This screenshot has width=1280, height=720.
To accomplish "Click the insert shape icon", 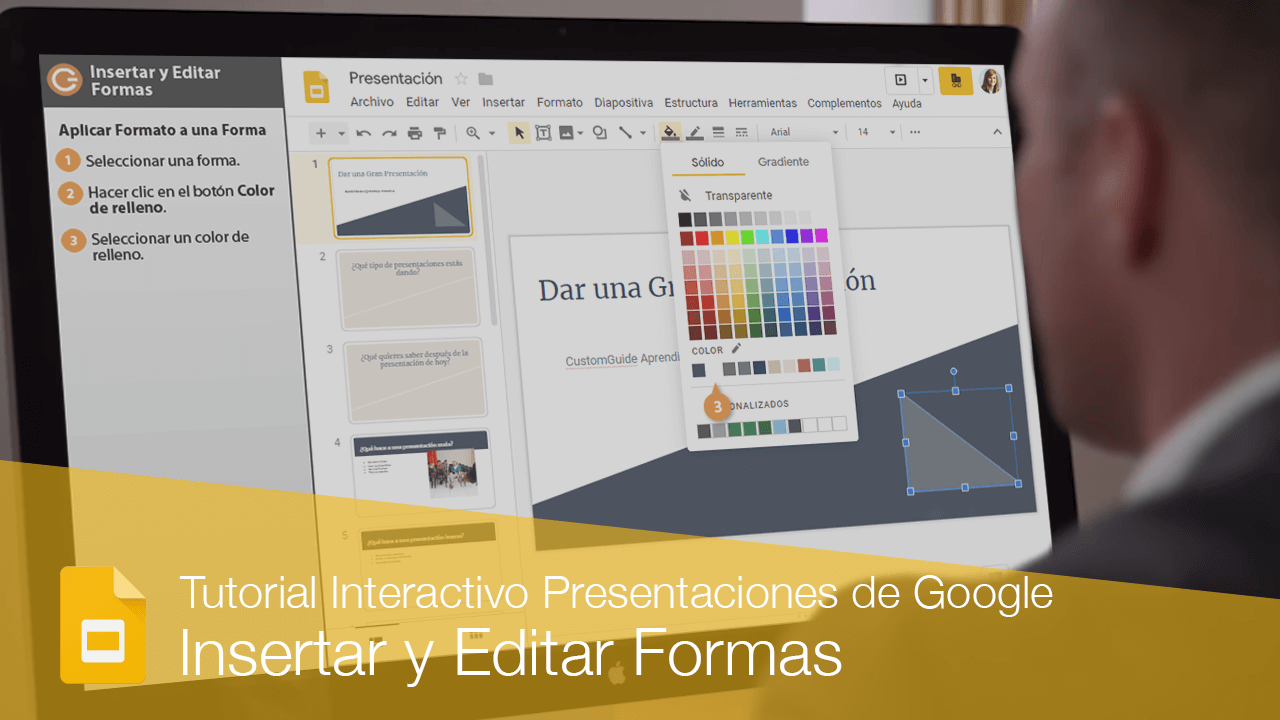I will (x=599, y=133).
